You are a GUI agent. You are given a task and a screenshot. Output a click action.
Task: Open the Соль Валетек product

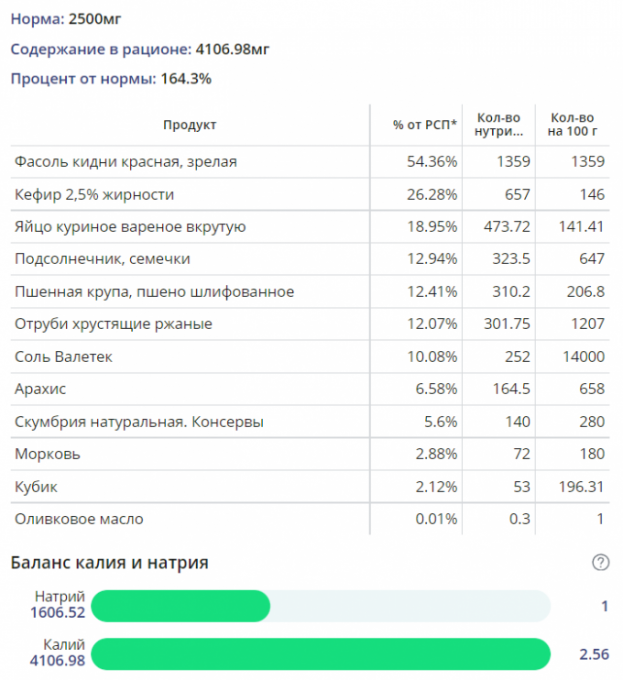(64, 357)
